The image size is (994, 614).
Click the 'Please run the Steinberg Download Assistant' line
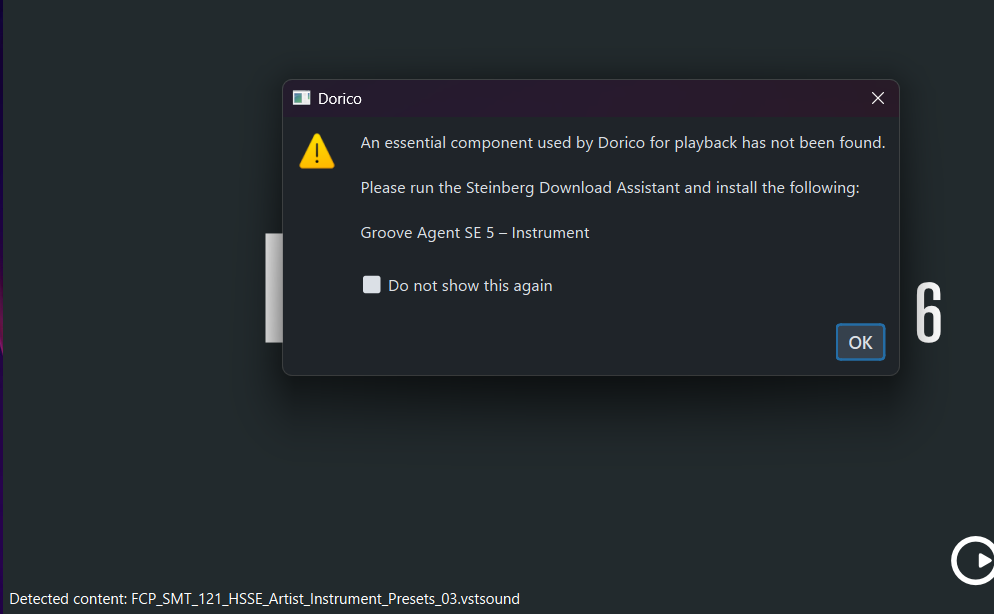click(x=609, y=187)
